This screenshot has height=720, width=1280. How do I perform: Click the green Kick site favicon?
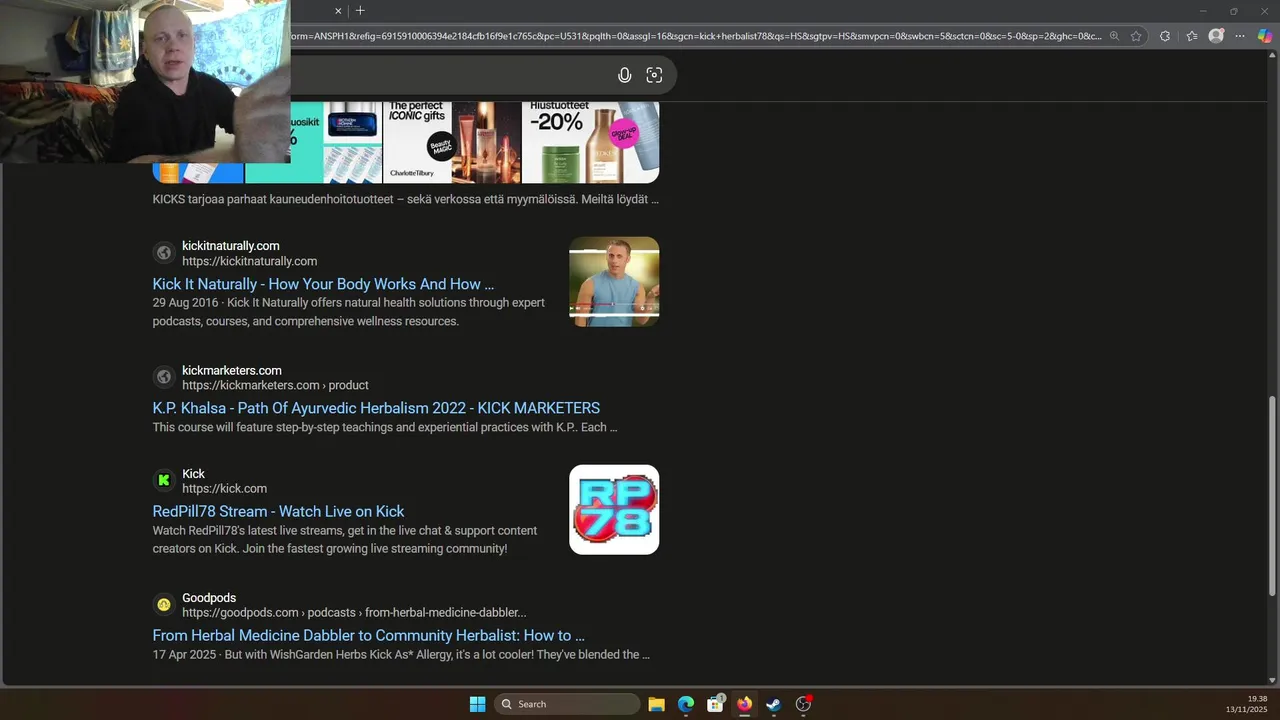point(164,481)
